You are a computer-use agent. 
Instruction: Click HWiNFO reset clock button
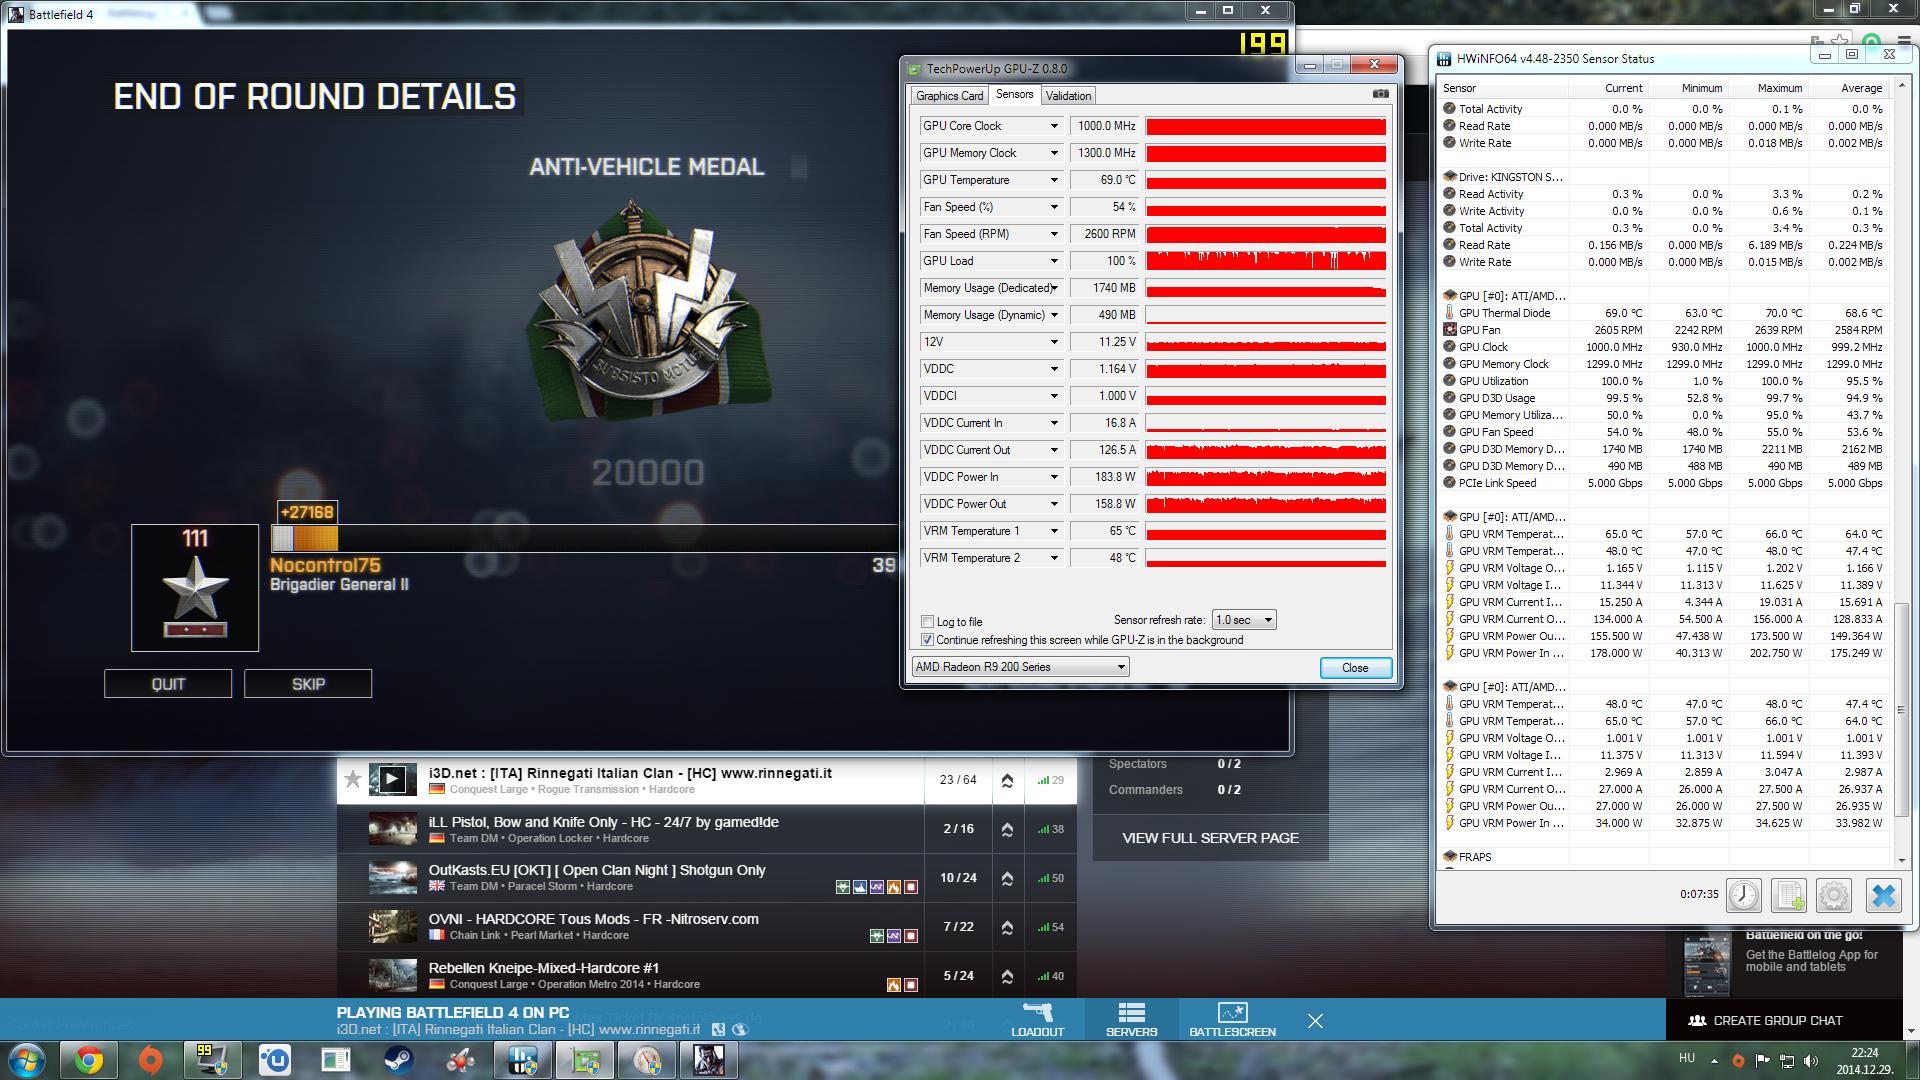coord(1743,895)
